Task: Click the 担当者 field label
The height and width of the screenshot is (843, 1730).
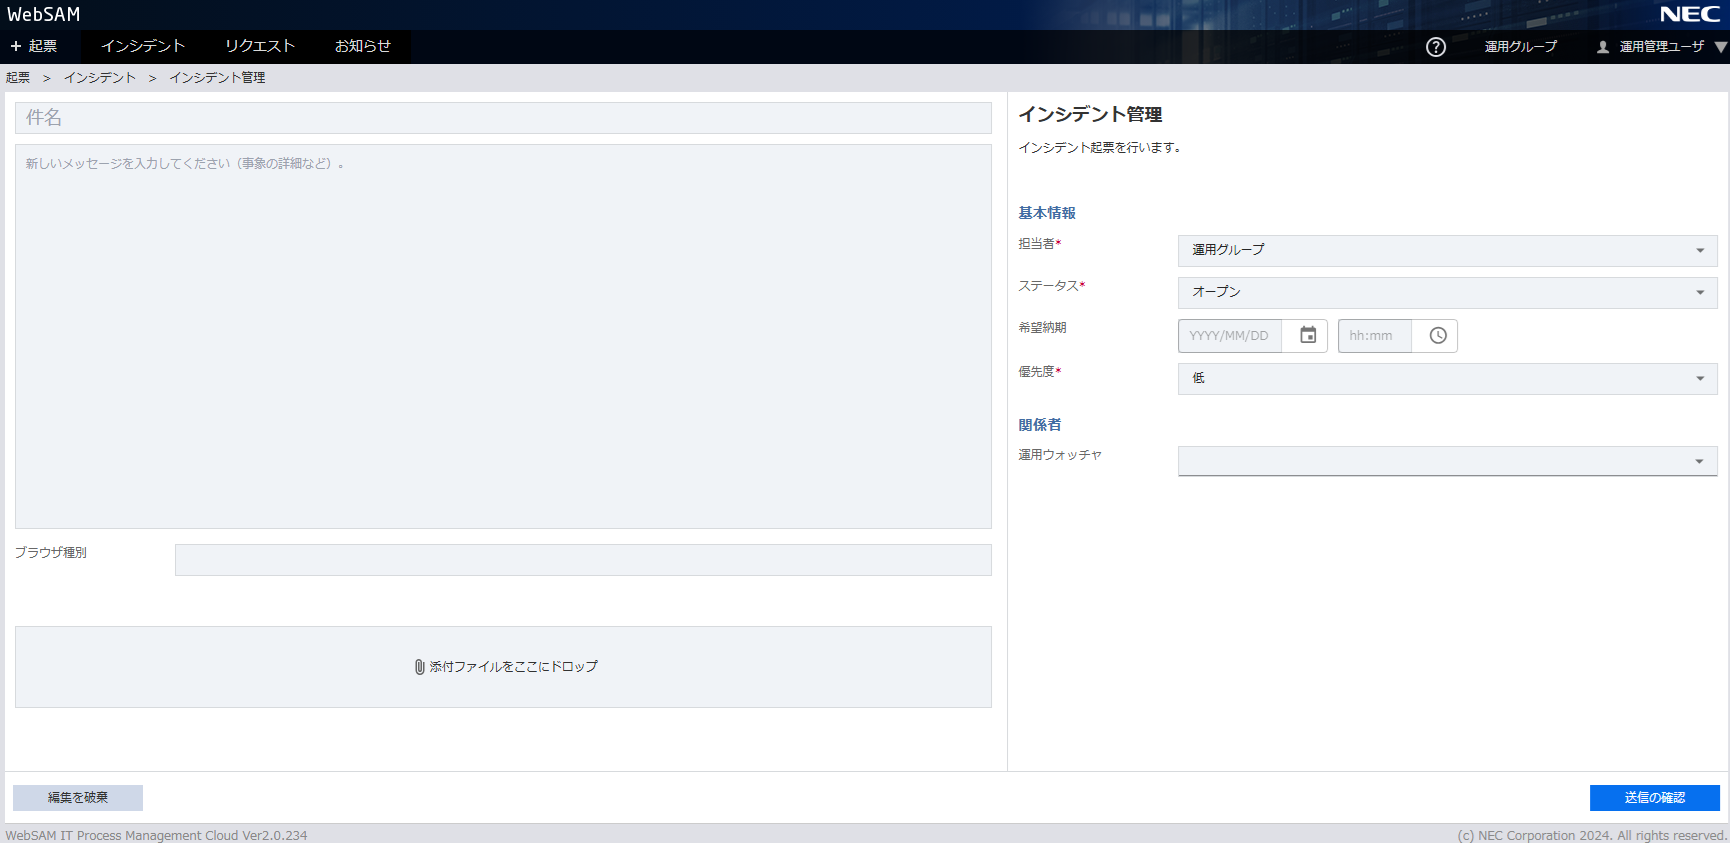Action: point(1039,244)
